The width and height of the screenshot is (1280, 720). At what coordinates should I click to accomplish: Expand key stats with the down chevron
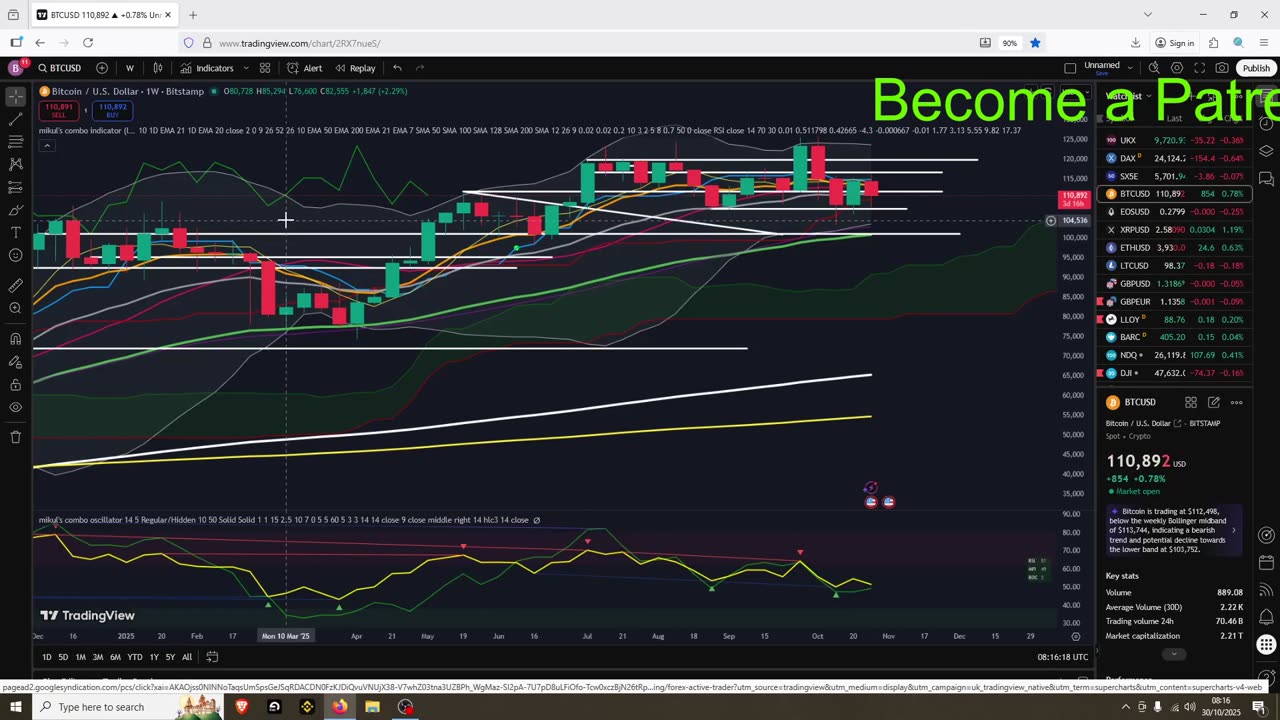tap(1174, 654)
